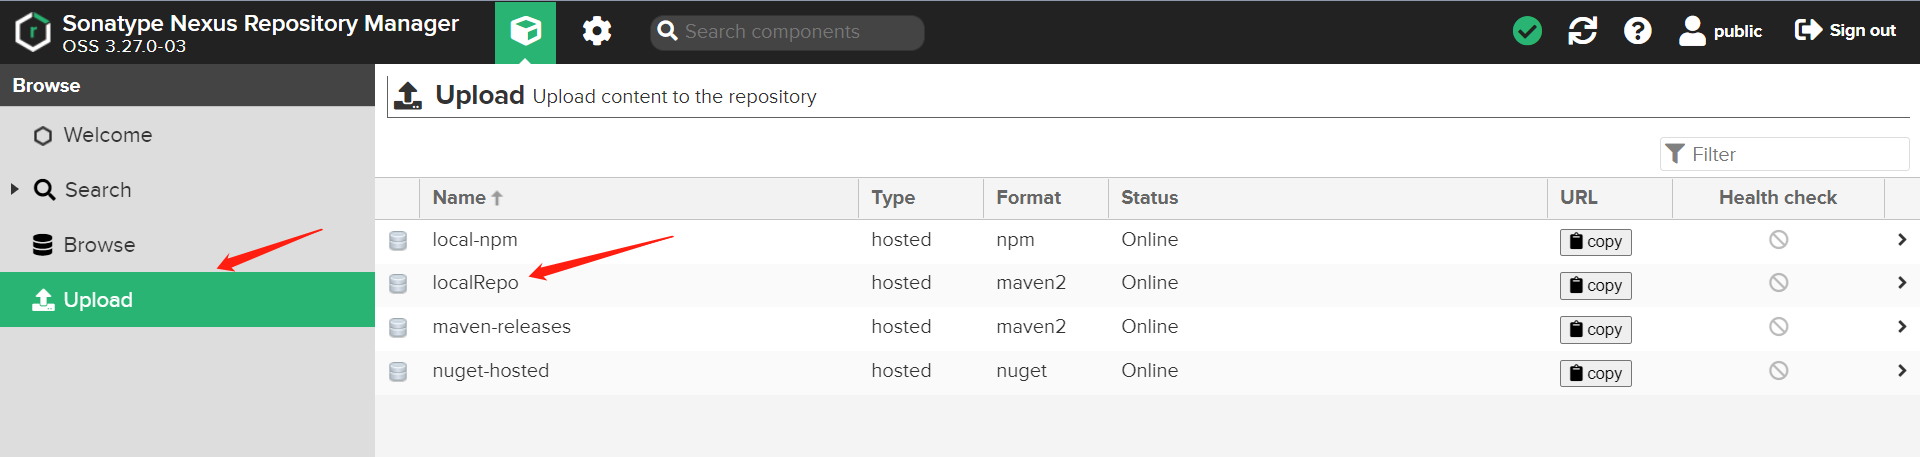1920x457 pixels.
Task: Open local-npm row chevron arrow
Action: (1901, 240)
